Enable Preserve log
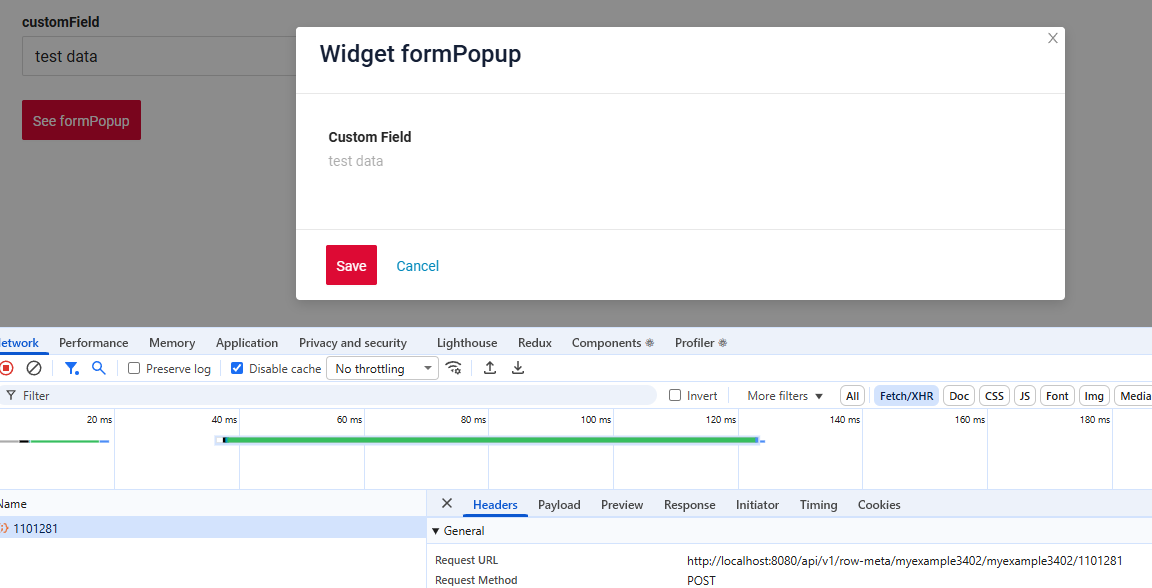Image resolution: width=1152 pixels, height=588 pixels. click(134, 368)
